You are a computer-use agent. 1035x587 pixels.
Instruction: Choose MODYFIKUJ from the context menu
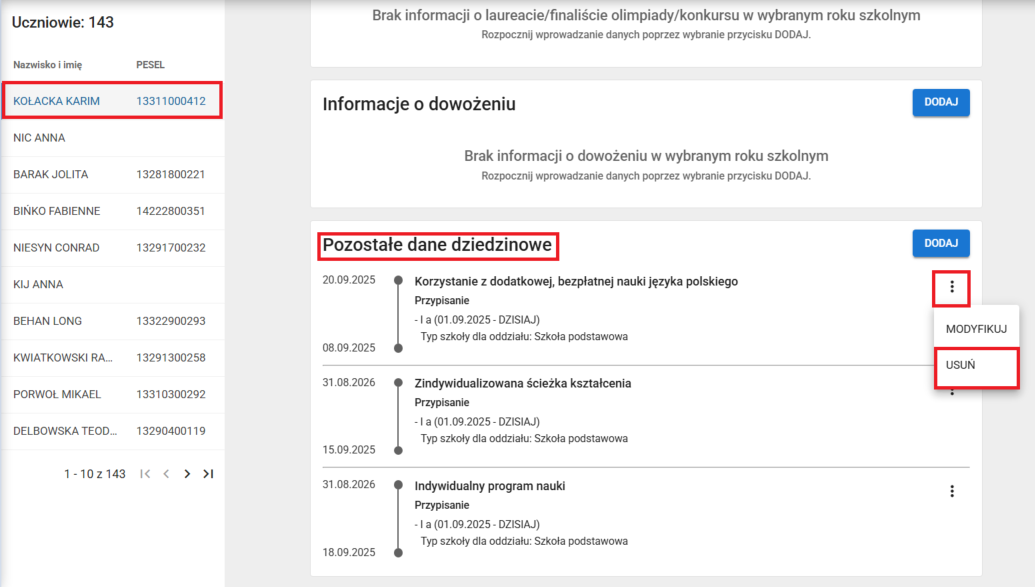[x=975, y=328]
